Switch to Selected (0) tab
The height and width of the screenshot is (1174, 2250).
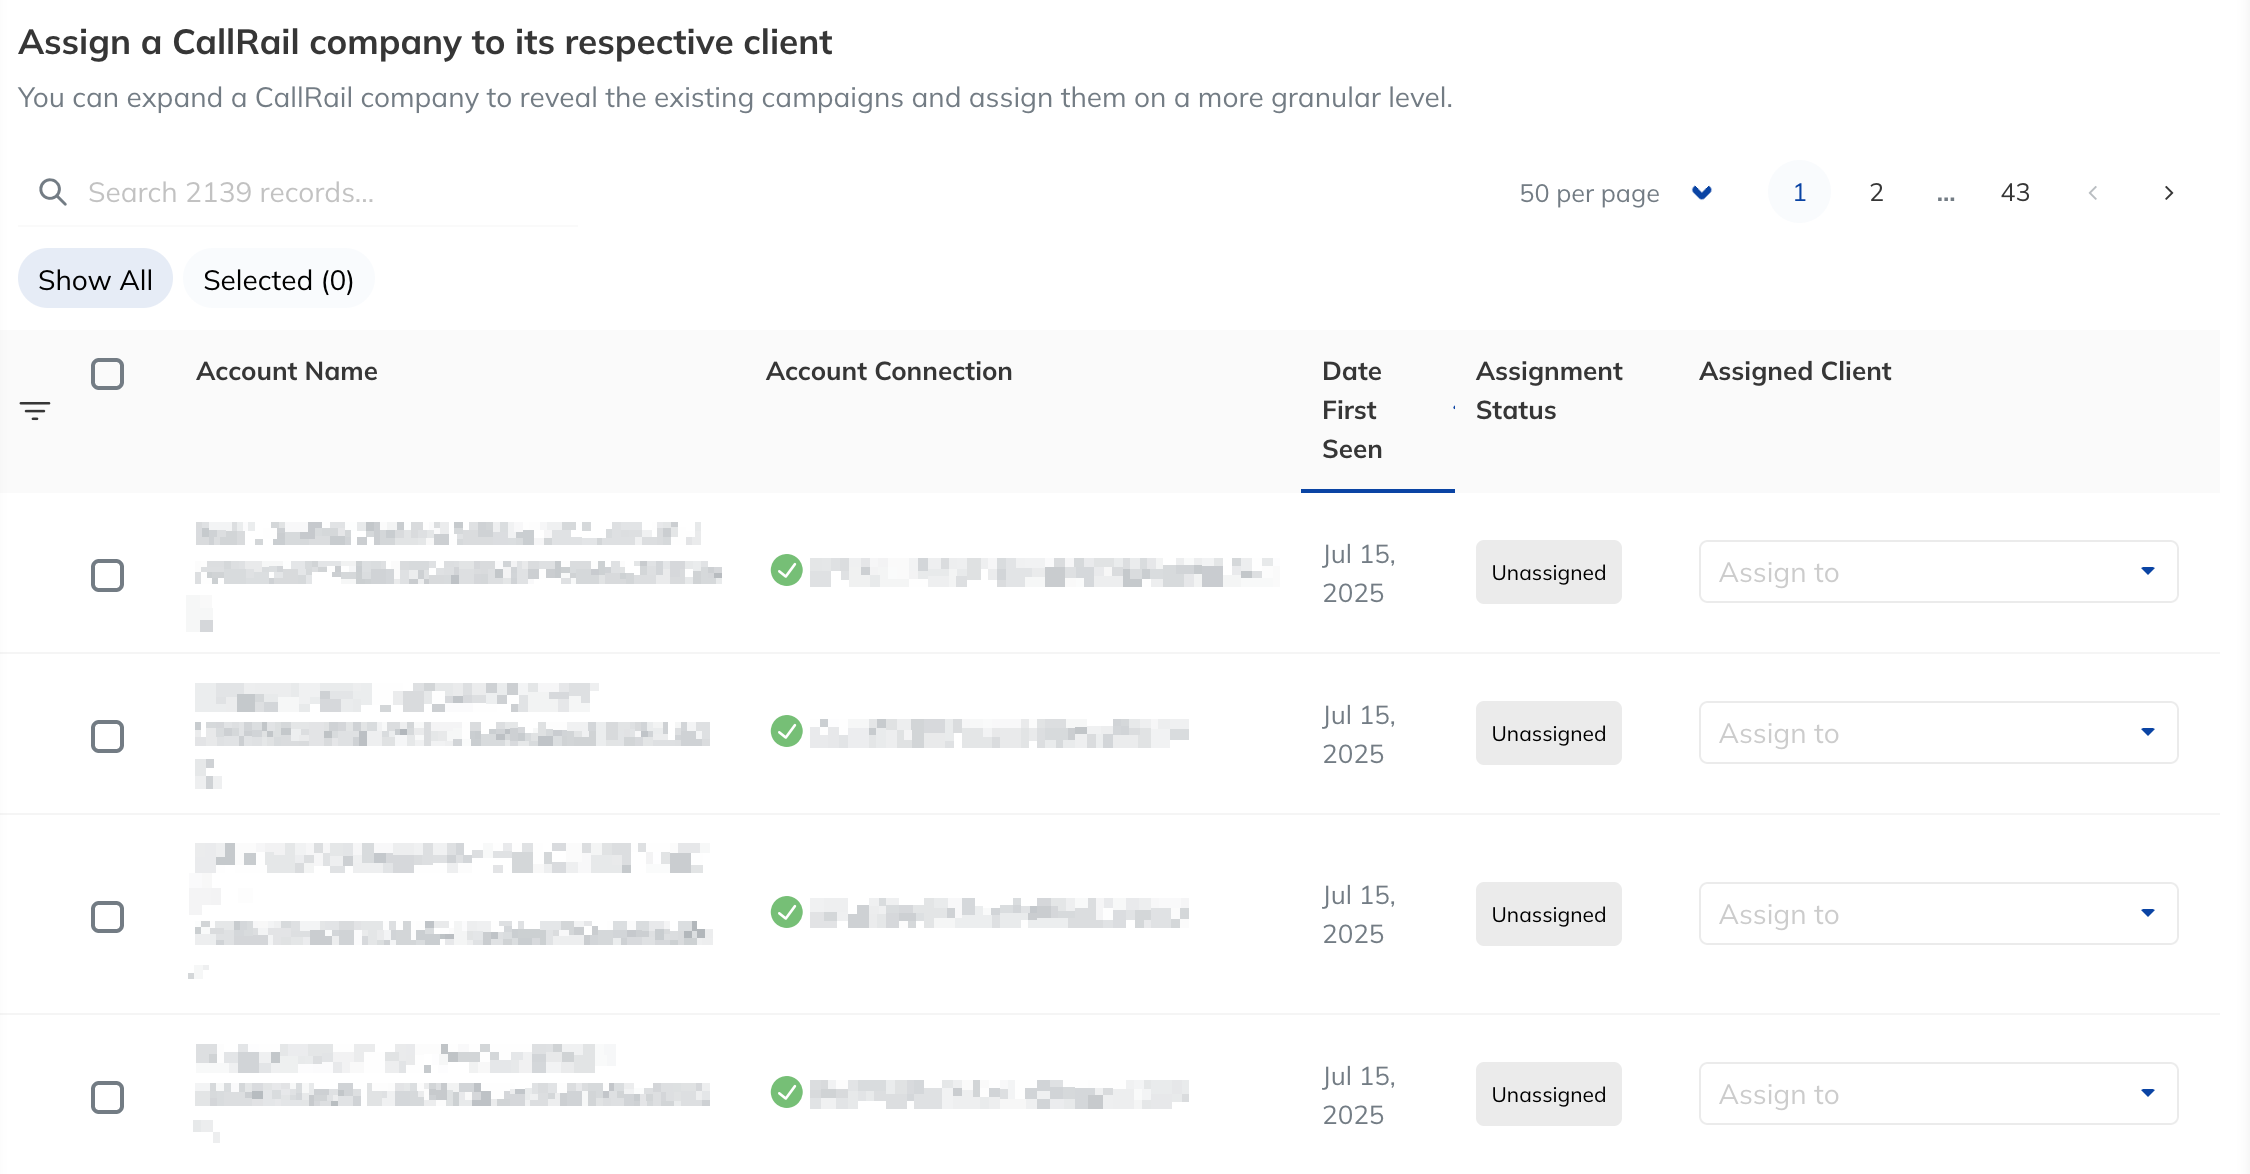[278, 279]
